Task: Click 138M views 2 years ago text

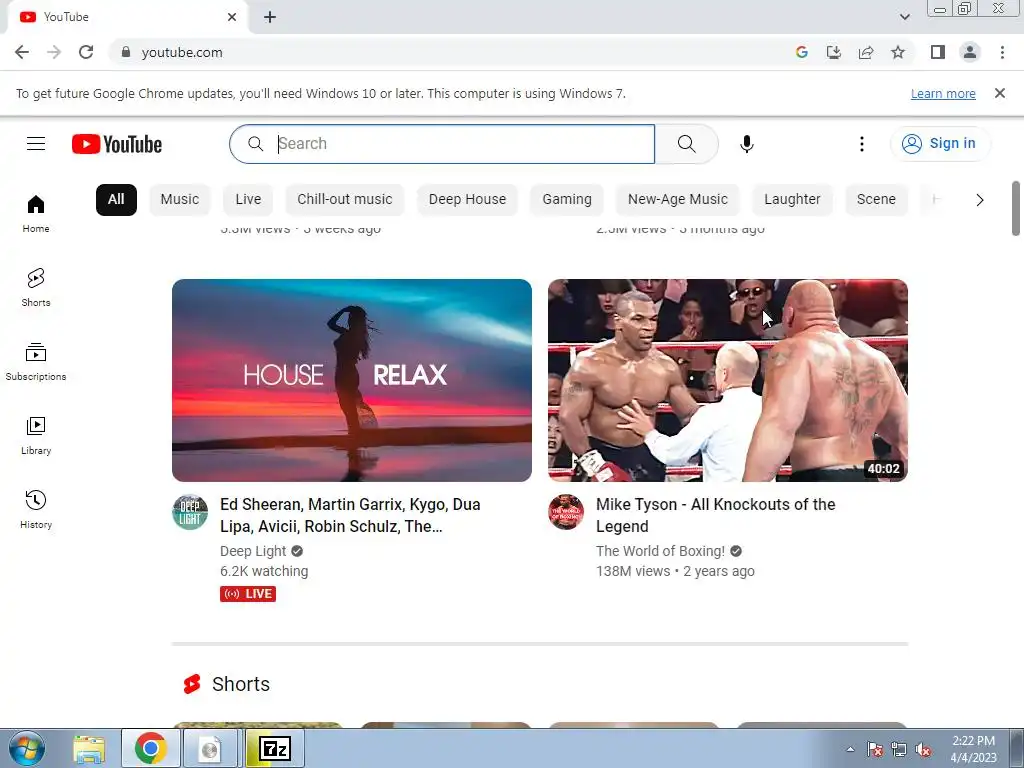Action: (675, 571)
